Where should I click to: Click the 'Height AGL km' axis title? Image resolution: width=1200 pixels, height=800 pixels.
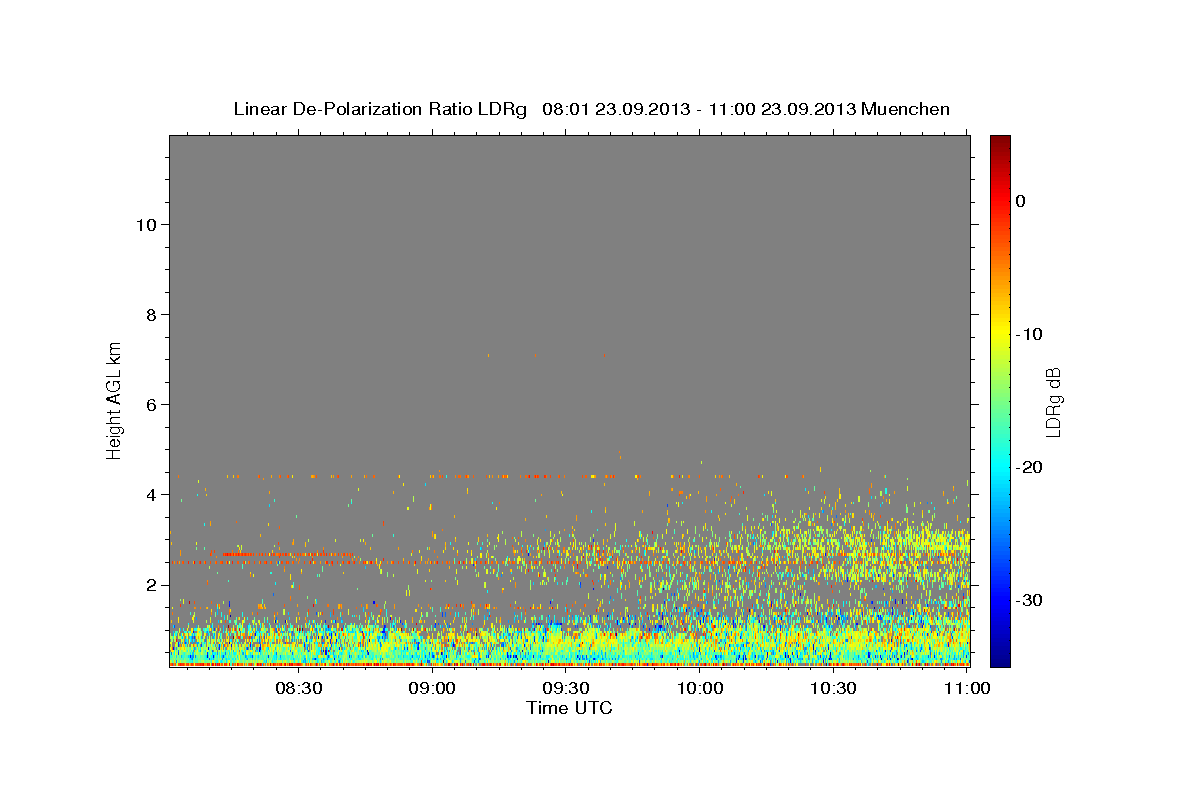tap(114, 399)
